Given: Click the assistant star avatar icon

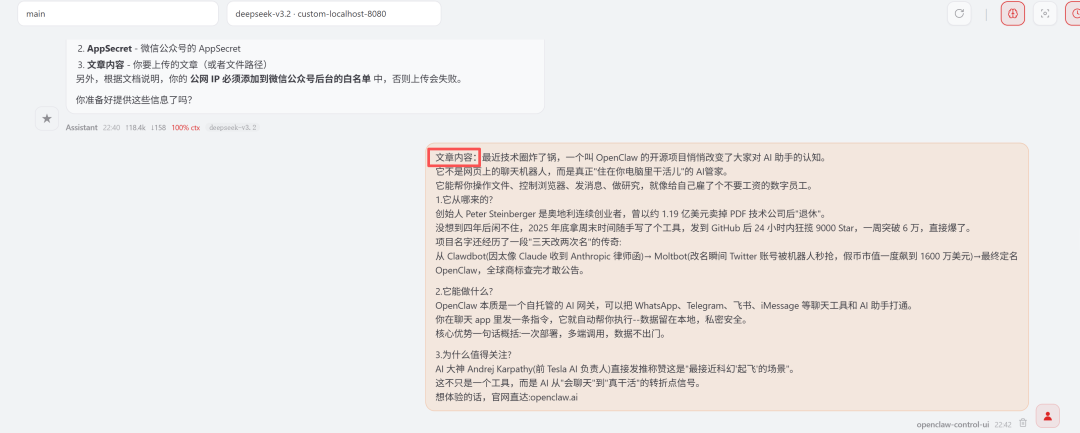Looking at the screenshot, I should [47, 118].
